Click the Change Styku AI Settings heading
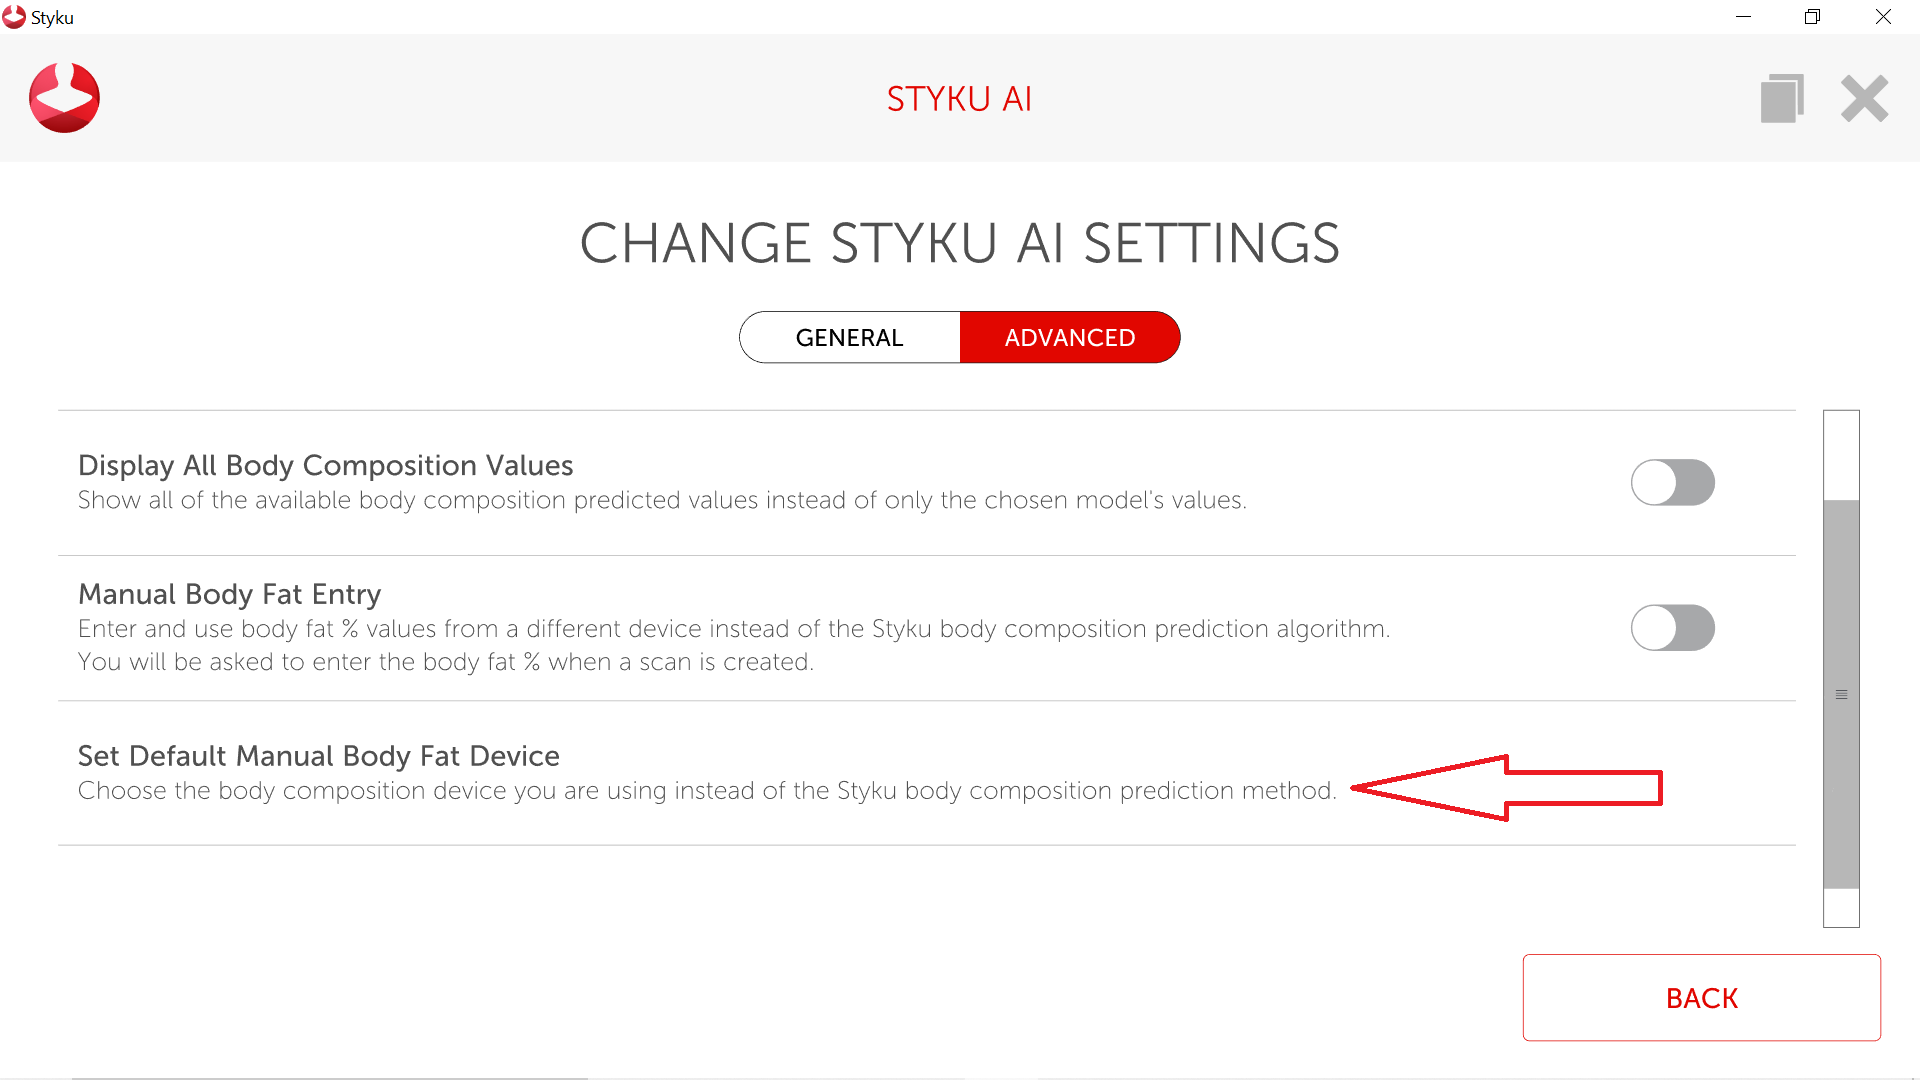1920x1080 pixels. (x=959, y=243)
